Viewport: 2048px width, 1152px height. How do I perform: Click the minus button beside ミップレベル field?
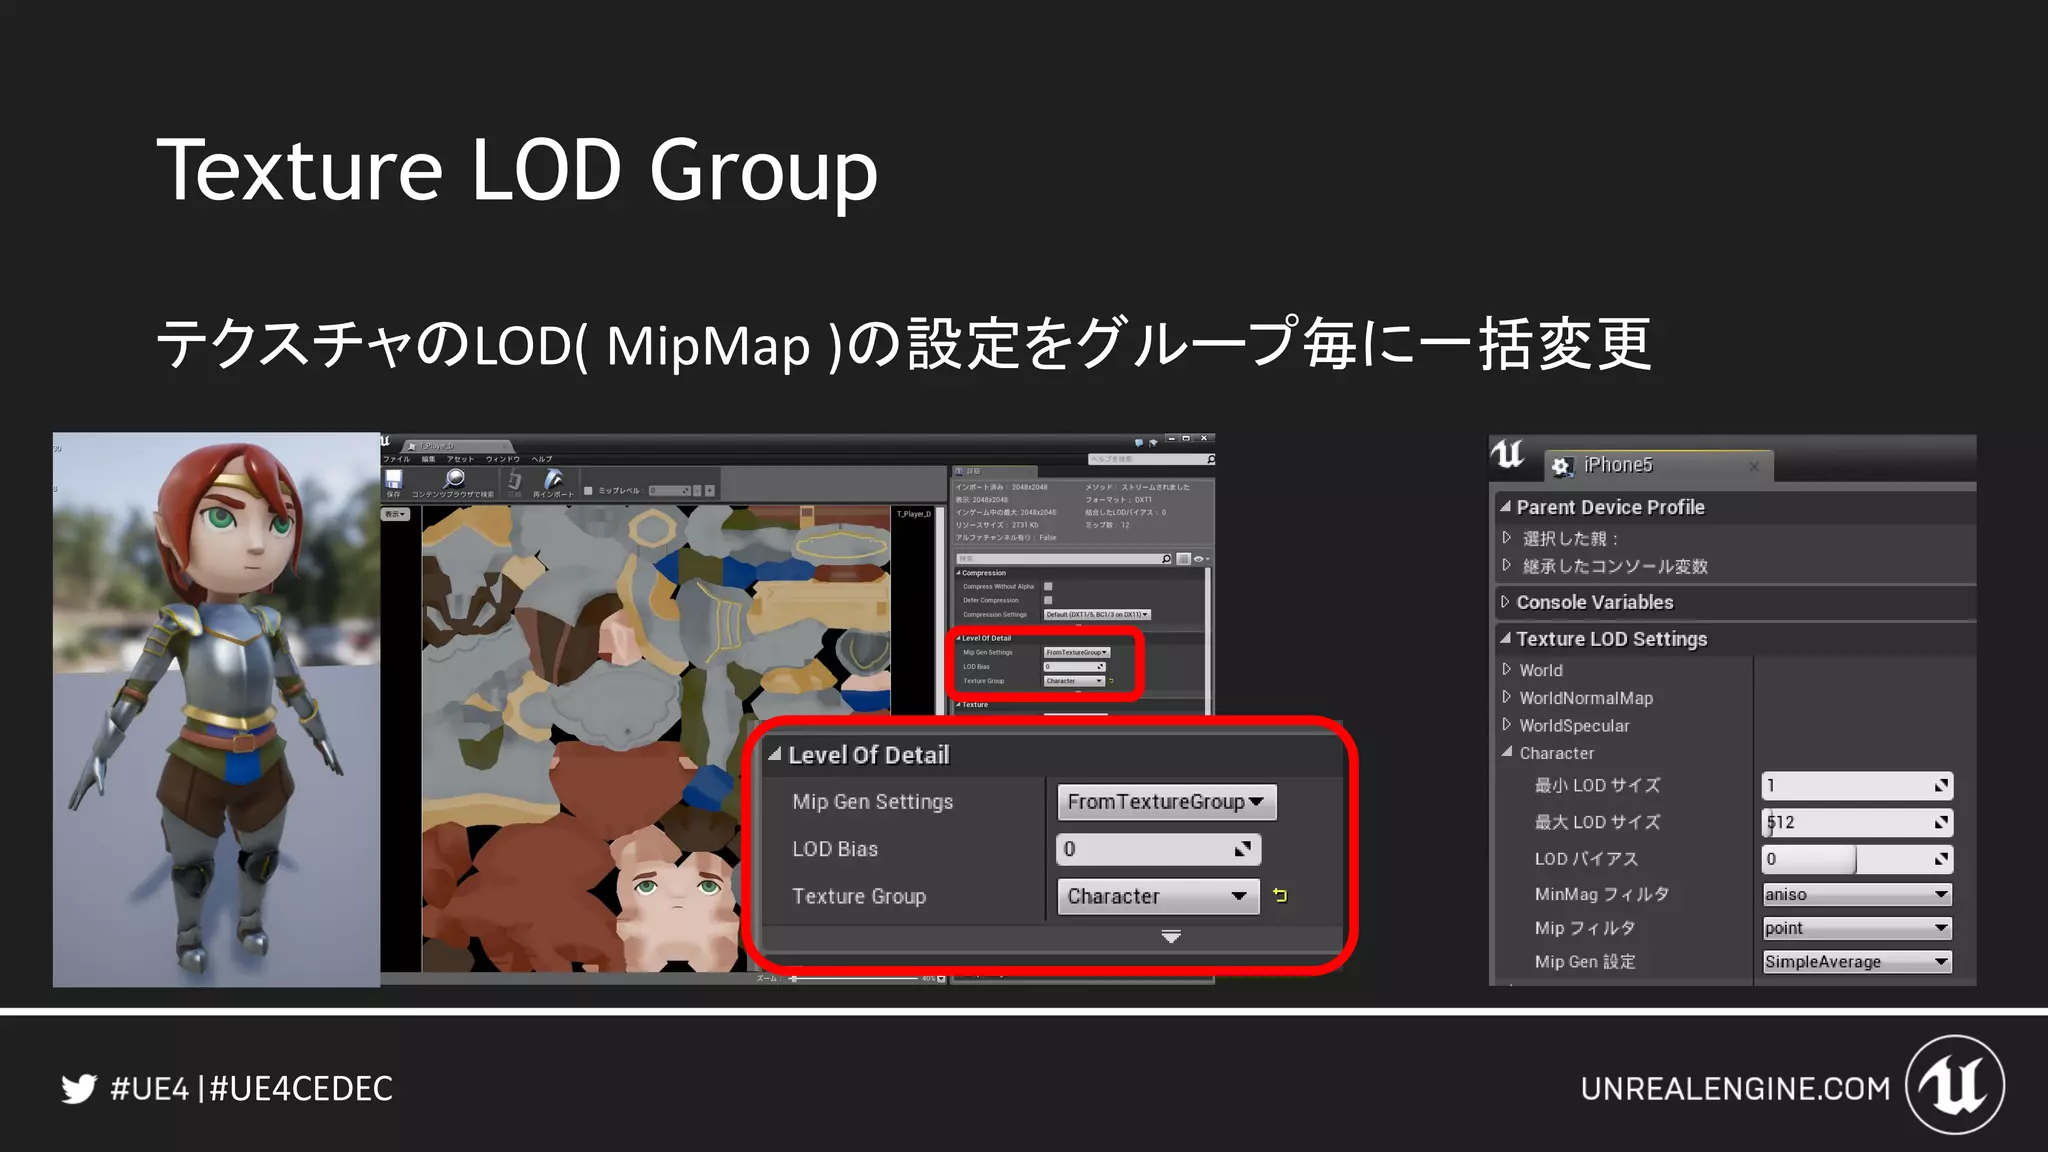coord(697,491)
